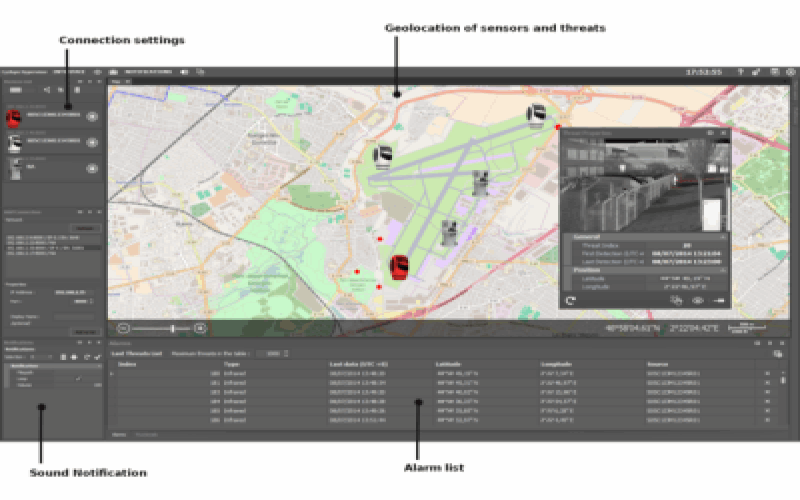Click the share icon in the sensor list toolbar
The height and width of the screenshot is (500, 800).
(46, 90)
